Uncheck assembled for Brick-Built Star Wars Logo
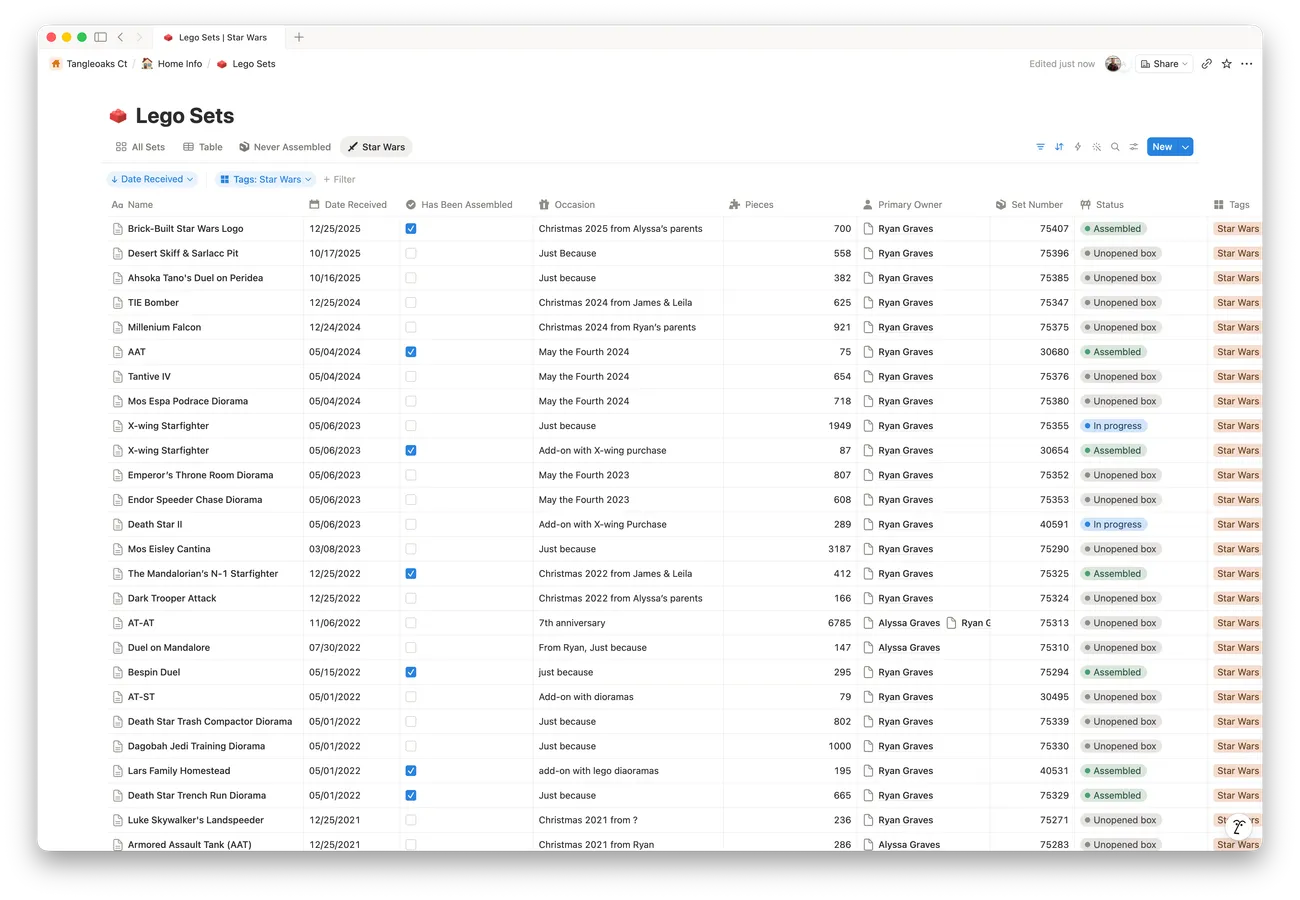1300x900 pixels. 411,229
